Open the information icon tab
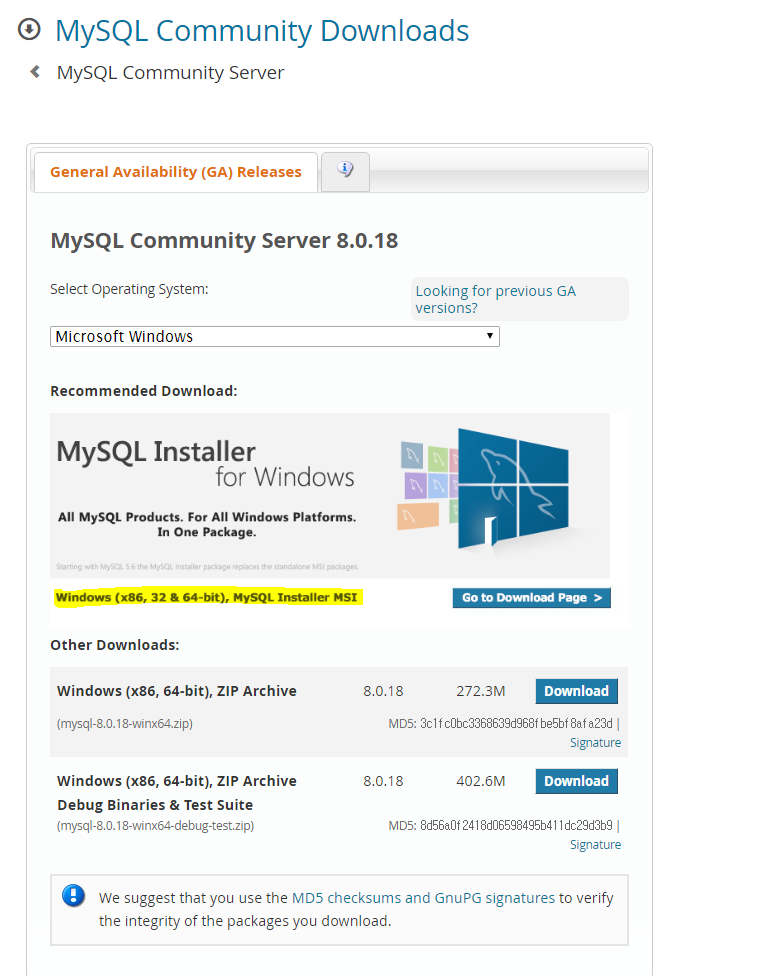Screen dimensions: 763x976 (345, 170)
